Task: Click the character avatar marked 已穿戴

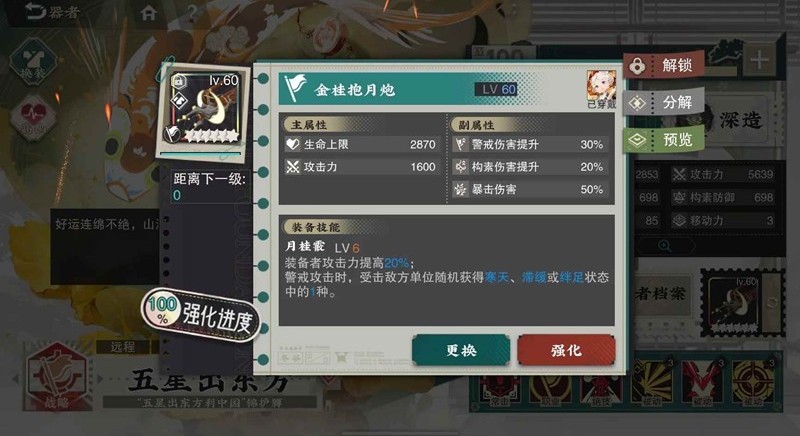Action: coord(601,86)
